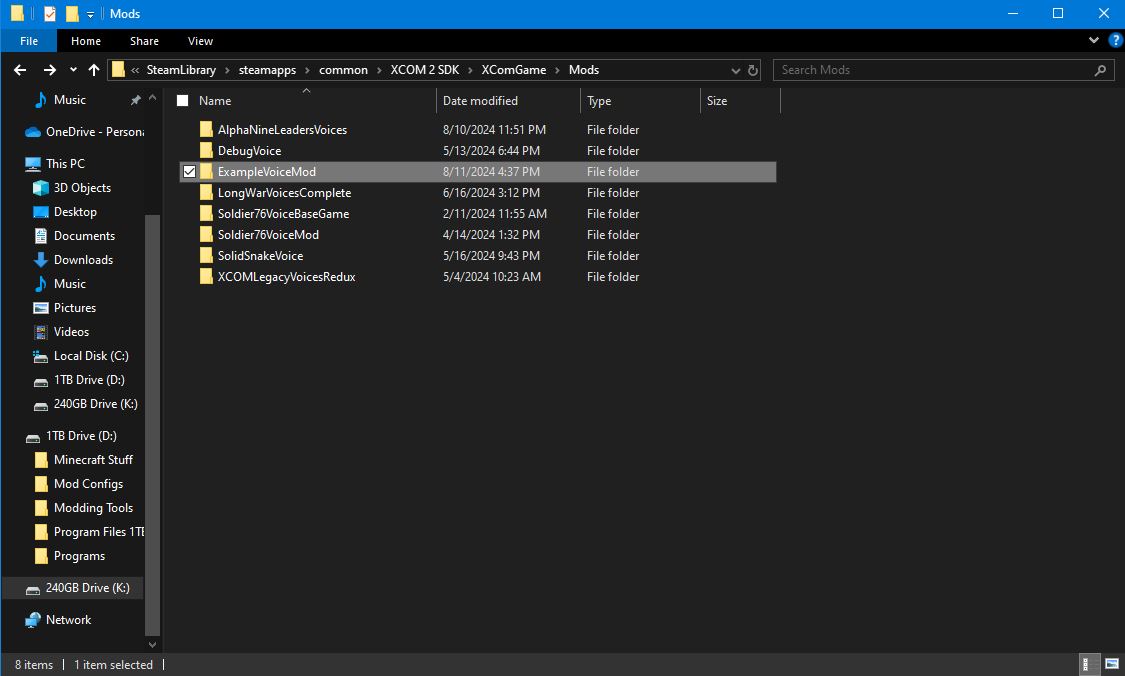
Task: Expand the ribbon with the chevron
Action: [1093, 40]
